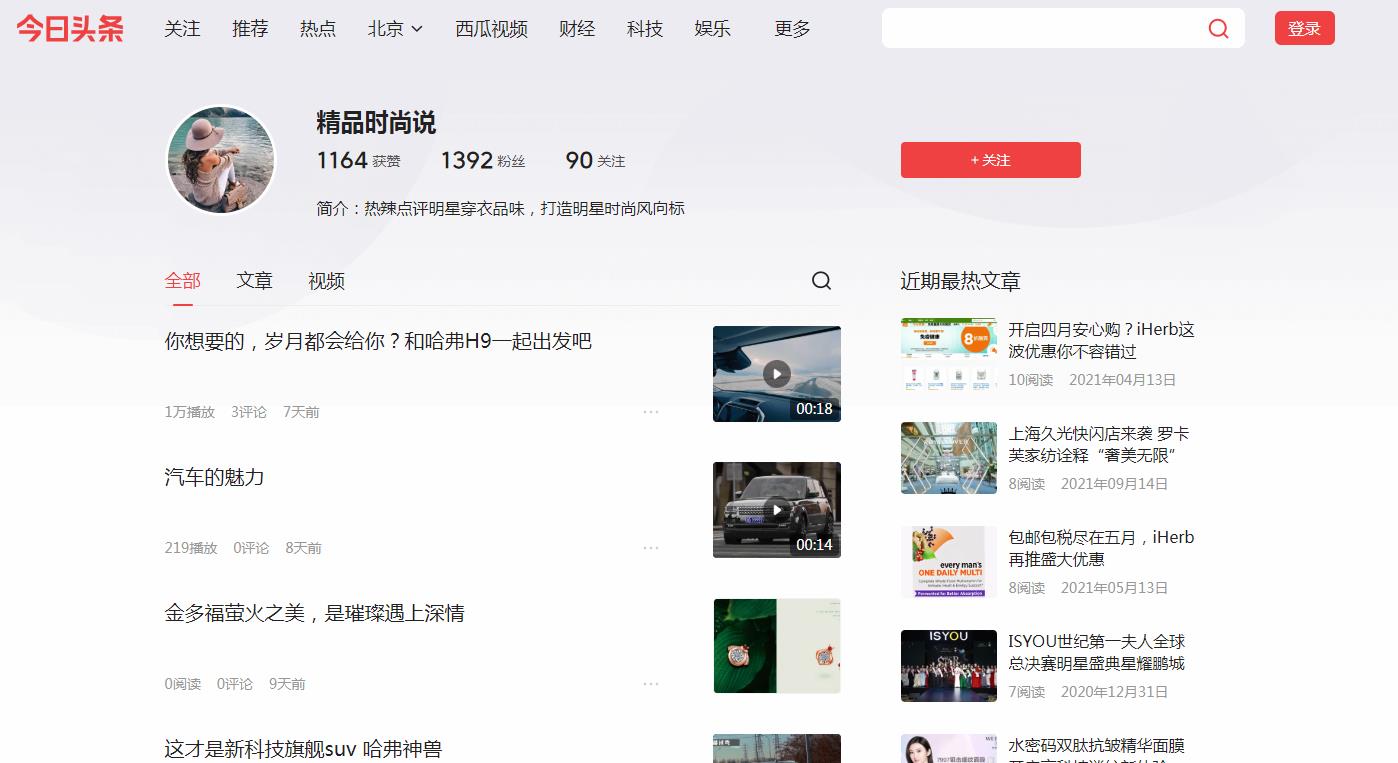The width and height of the screenshot is (1398, 763).
Task: Open more options for 金多福萤火之美 post
Action: pyautogui.click(x=651, y=684)
